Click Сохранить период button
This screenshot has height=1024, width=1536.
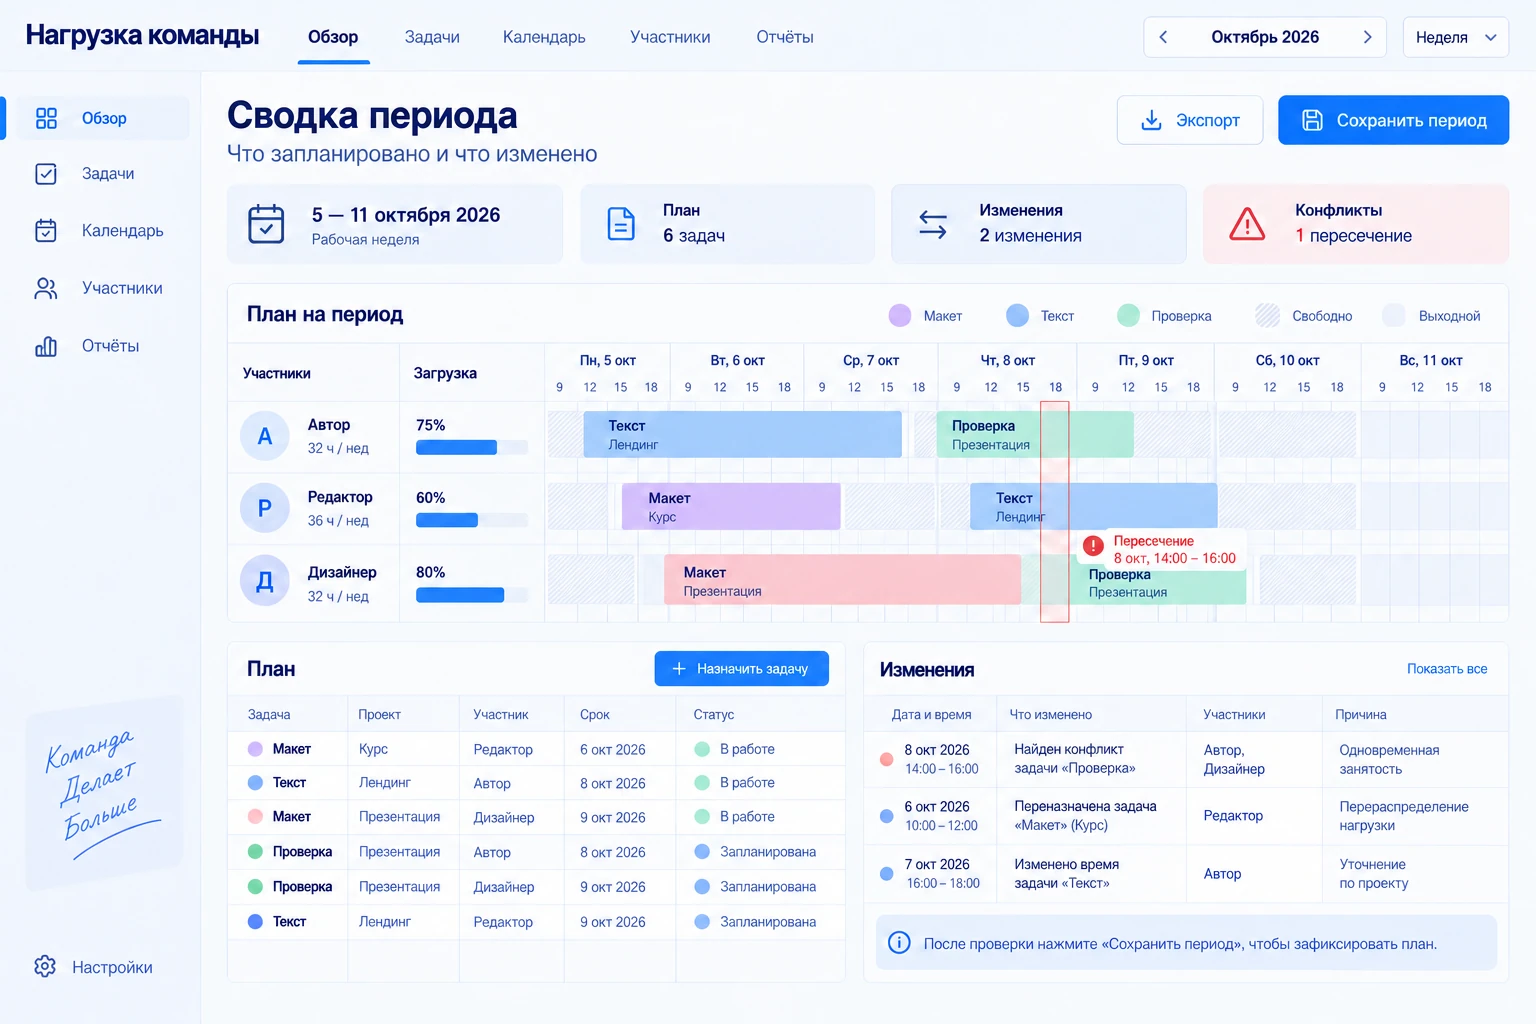(x=1393, y=120)
